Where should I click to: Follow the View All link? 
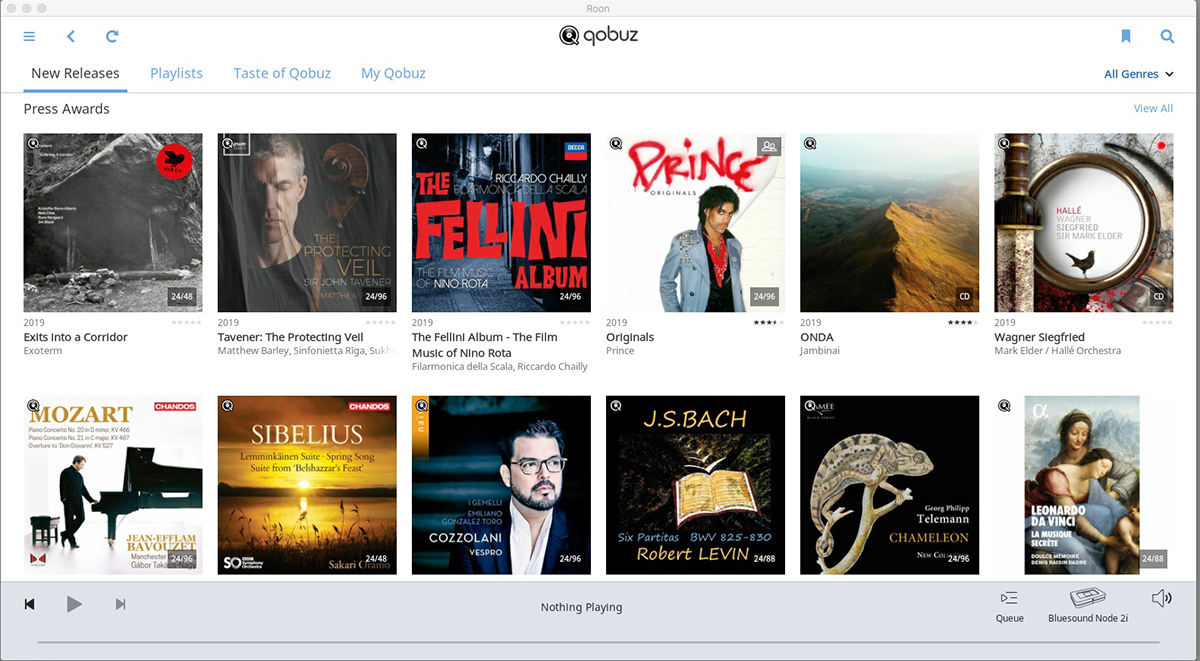[1153, 108]
